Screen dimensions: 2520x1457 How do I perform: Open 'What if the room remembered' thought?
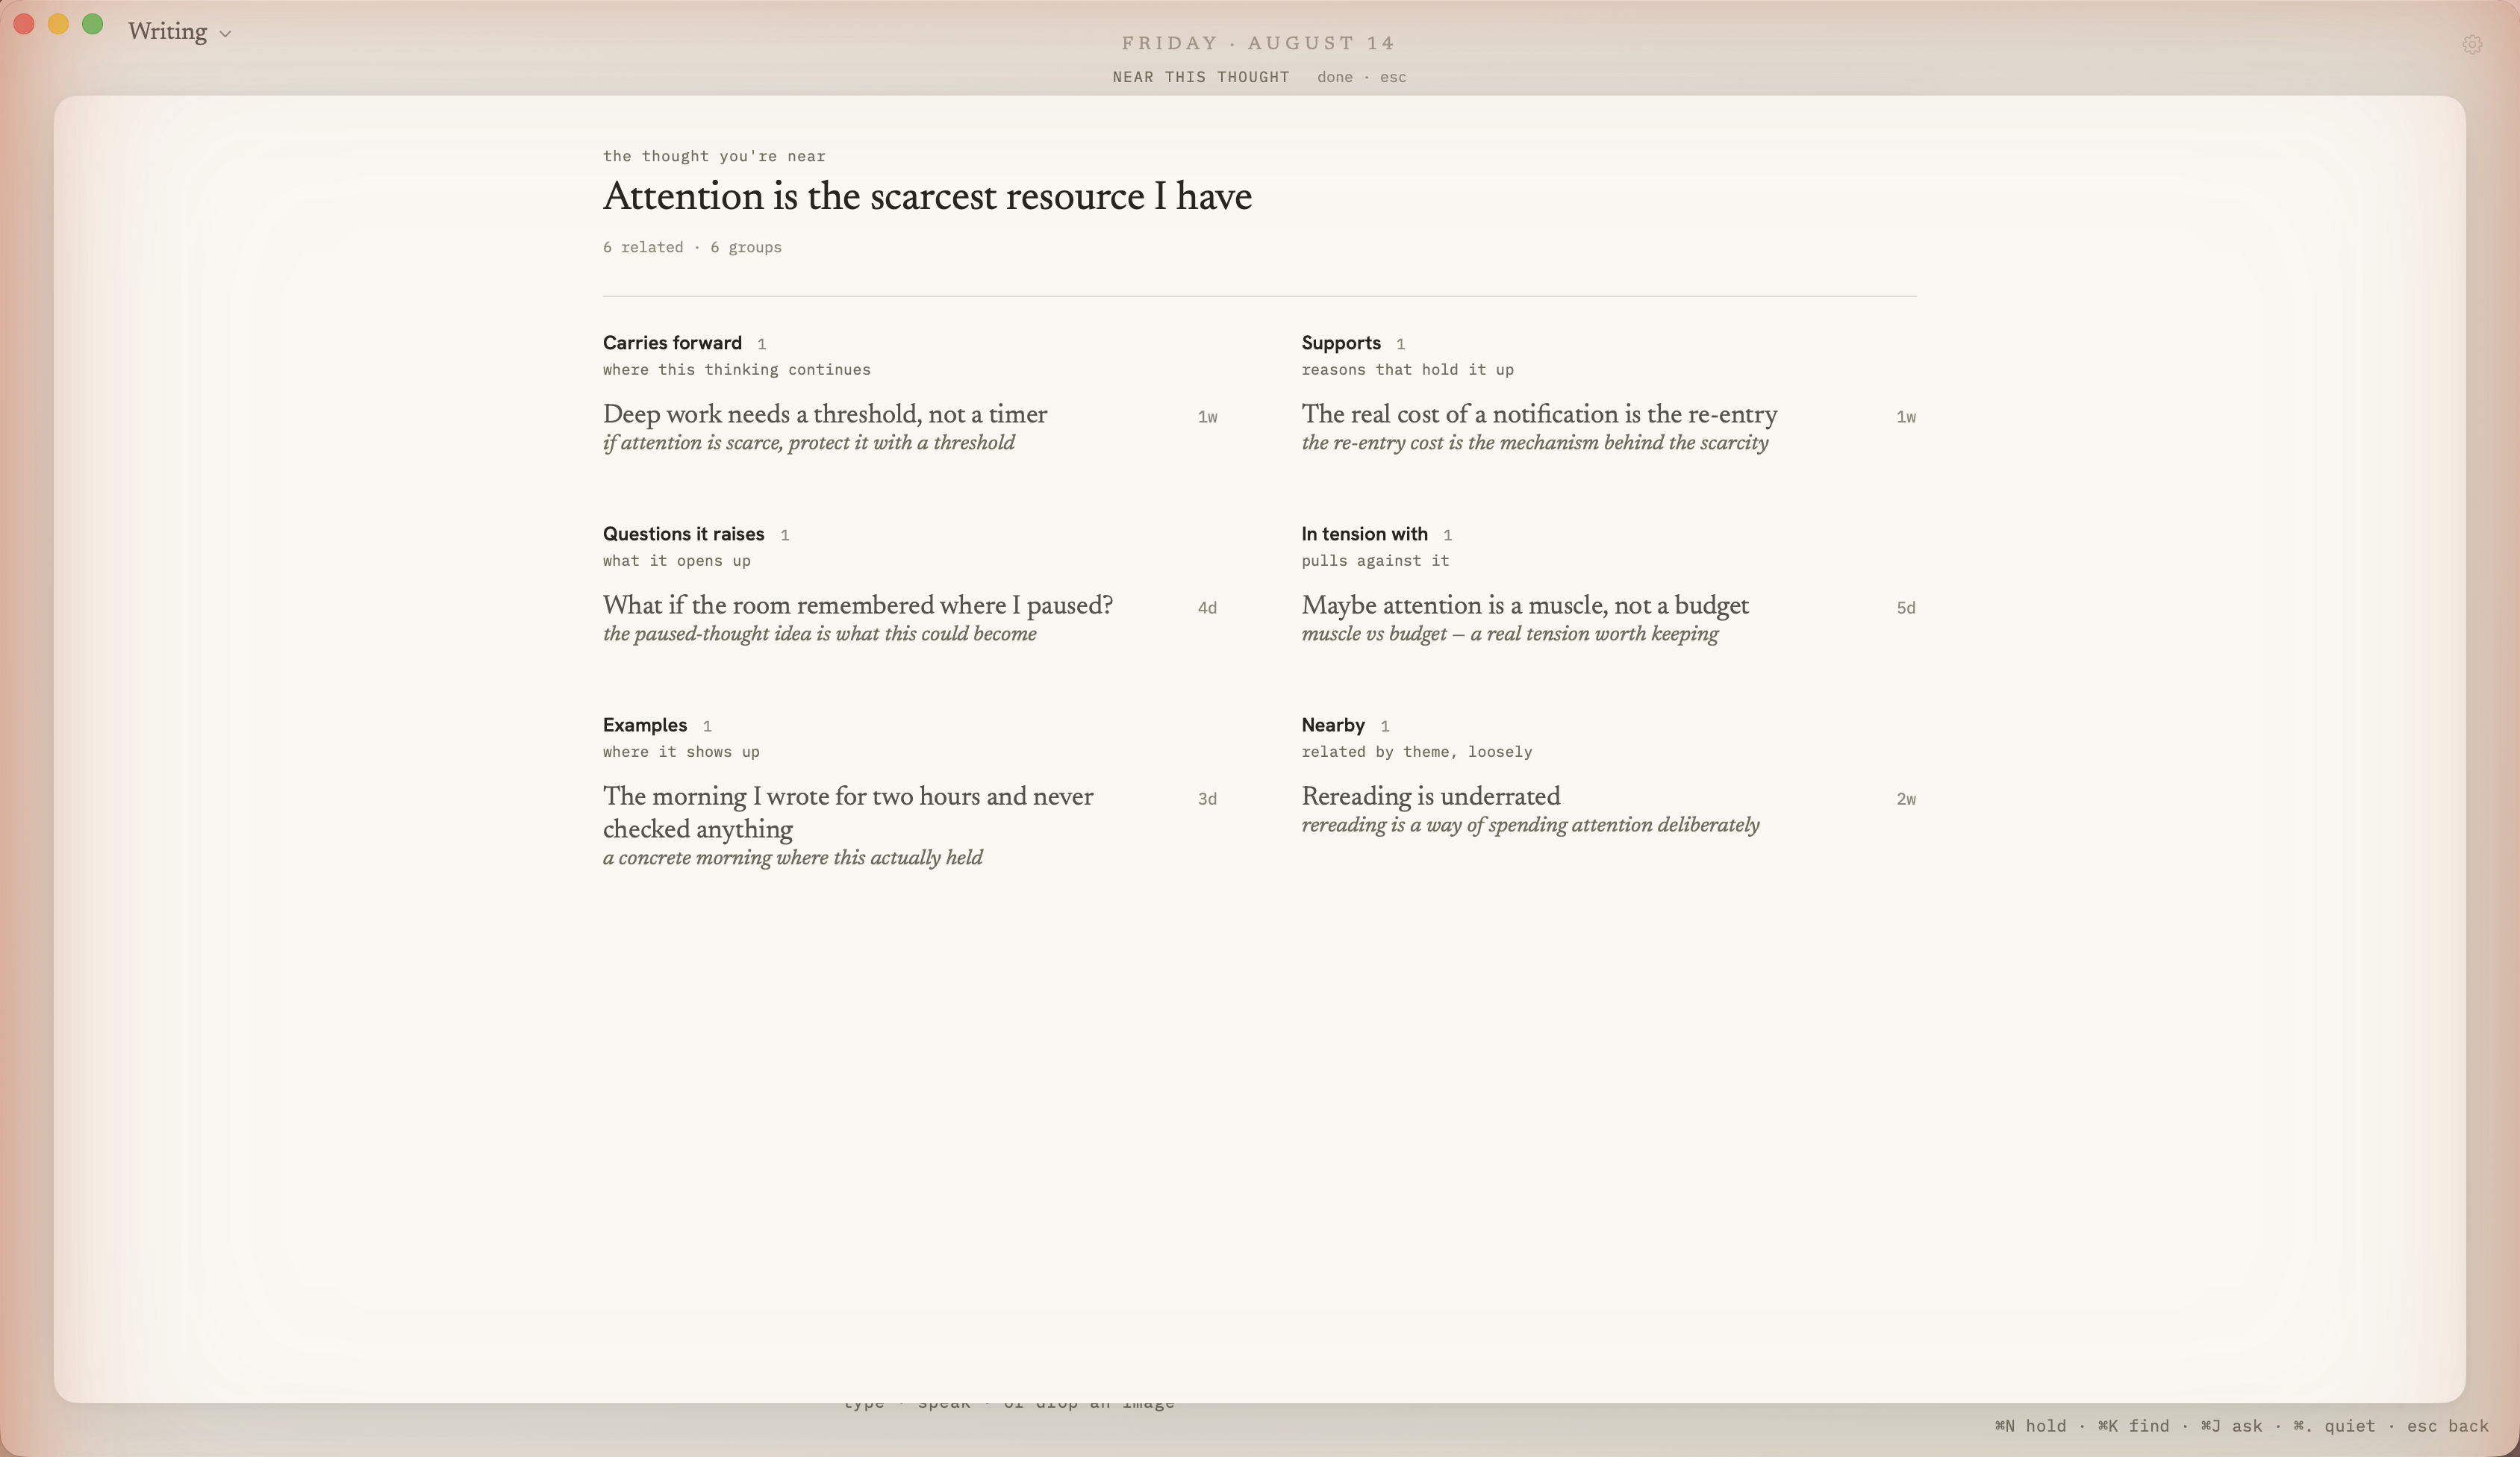[x=858, y=605]
